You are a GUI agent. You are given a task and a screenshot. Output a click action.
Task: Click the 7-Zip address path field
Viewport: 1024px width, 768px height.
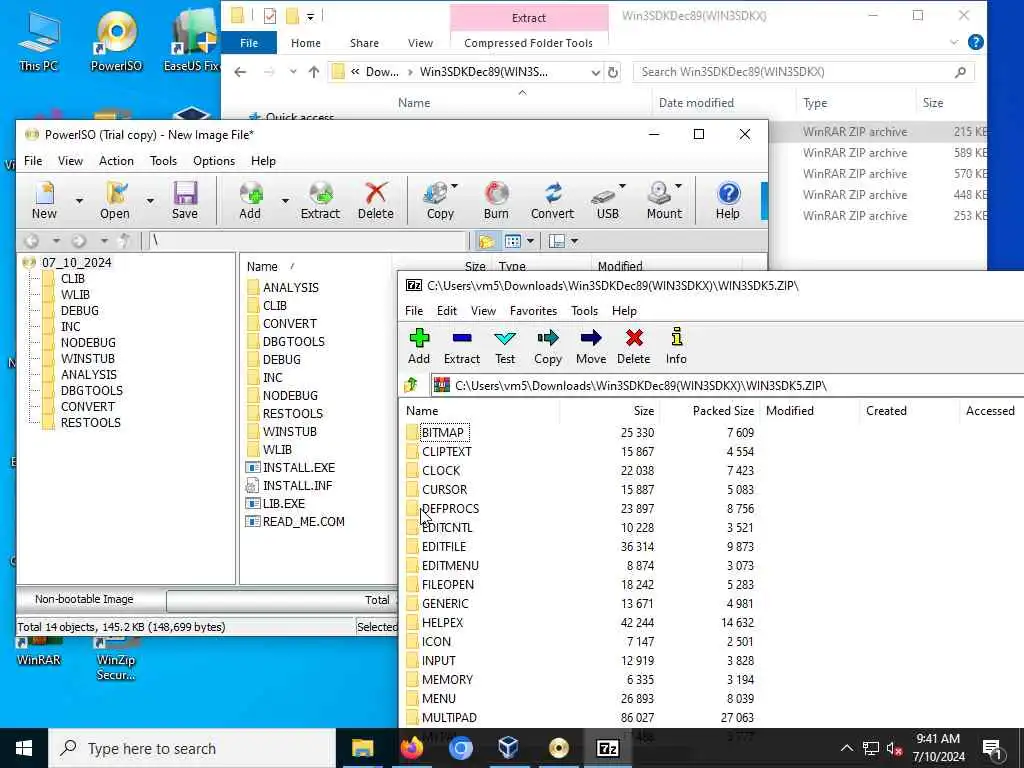pos(727,386)
